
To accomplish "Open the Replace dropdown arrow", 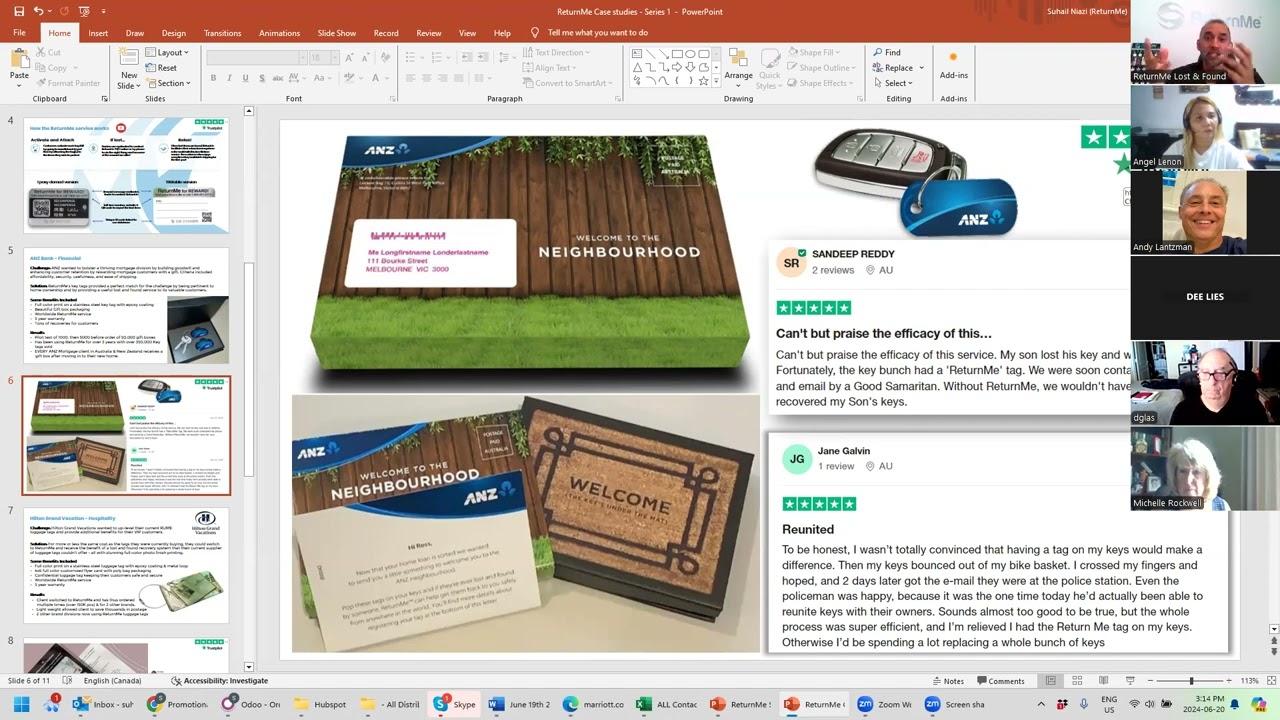I will tap(921, 68).
